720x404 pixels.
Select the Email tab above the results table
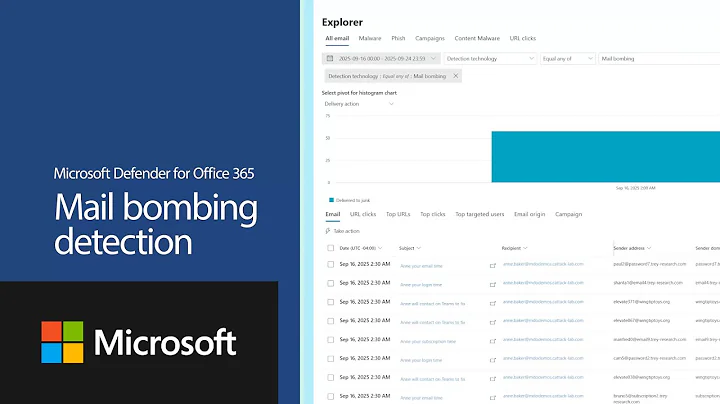[x=332, y=214]
